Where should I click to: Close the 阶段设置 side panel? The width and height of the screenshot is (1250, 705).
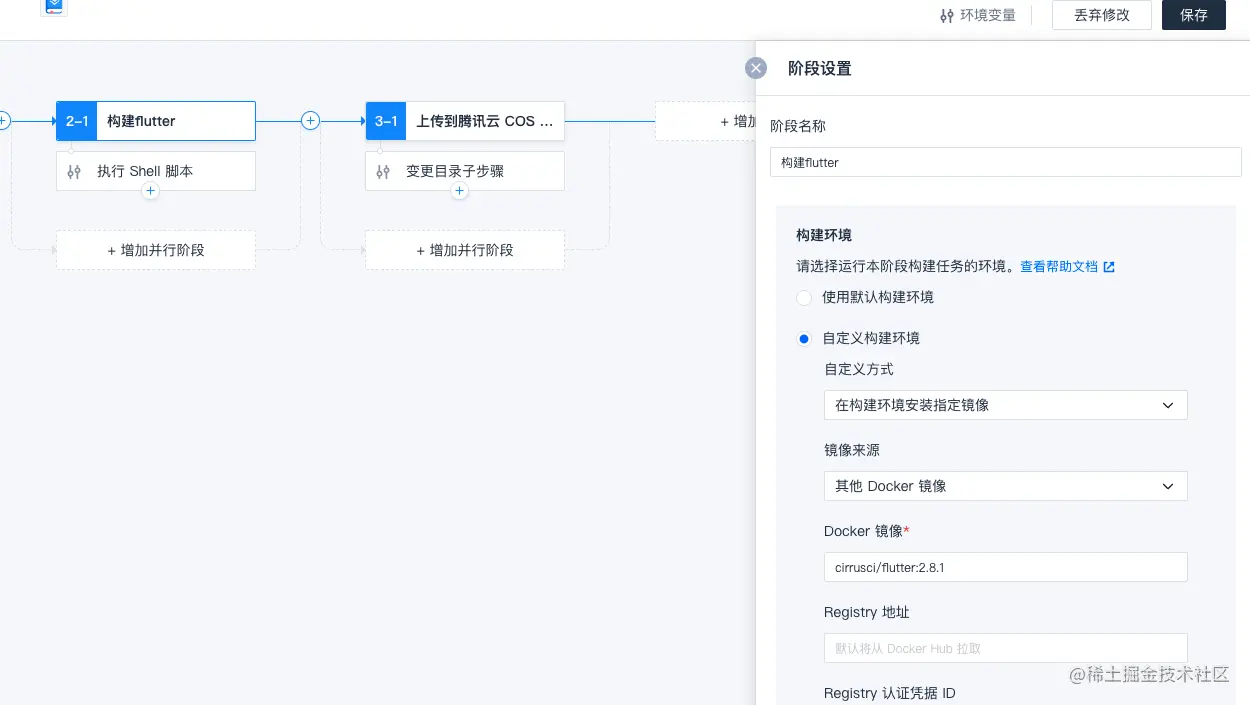tap(756, 68)
